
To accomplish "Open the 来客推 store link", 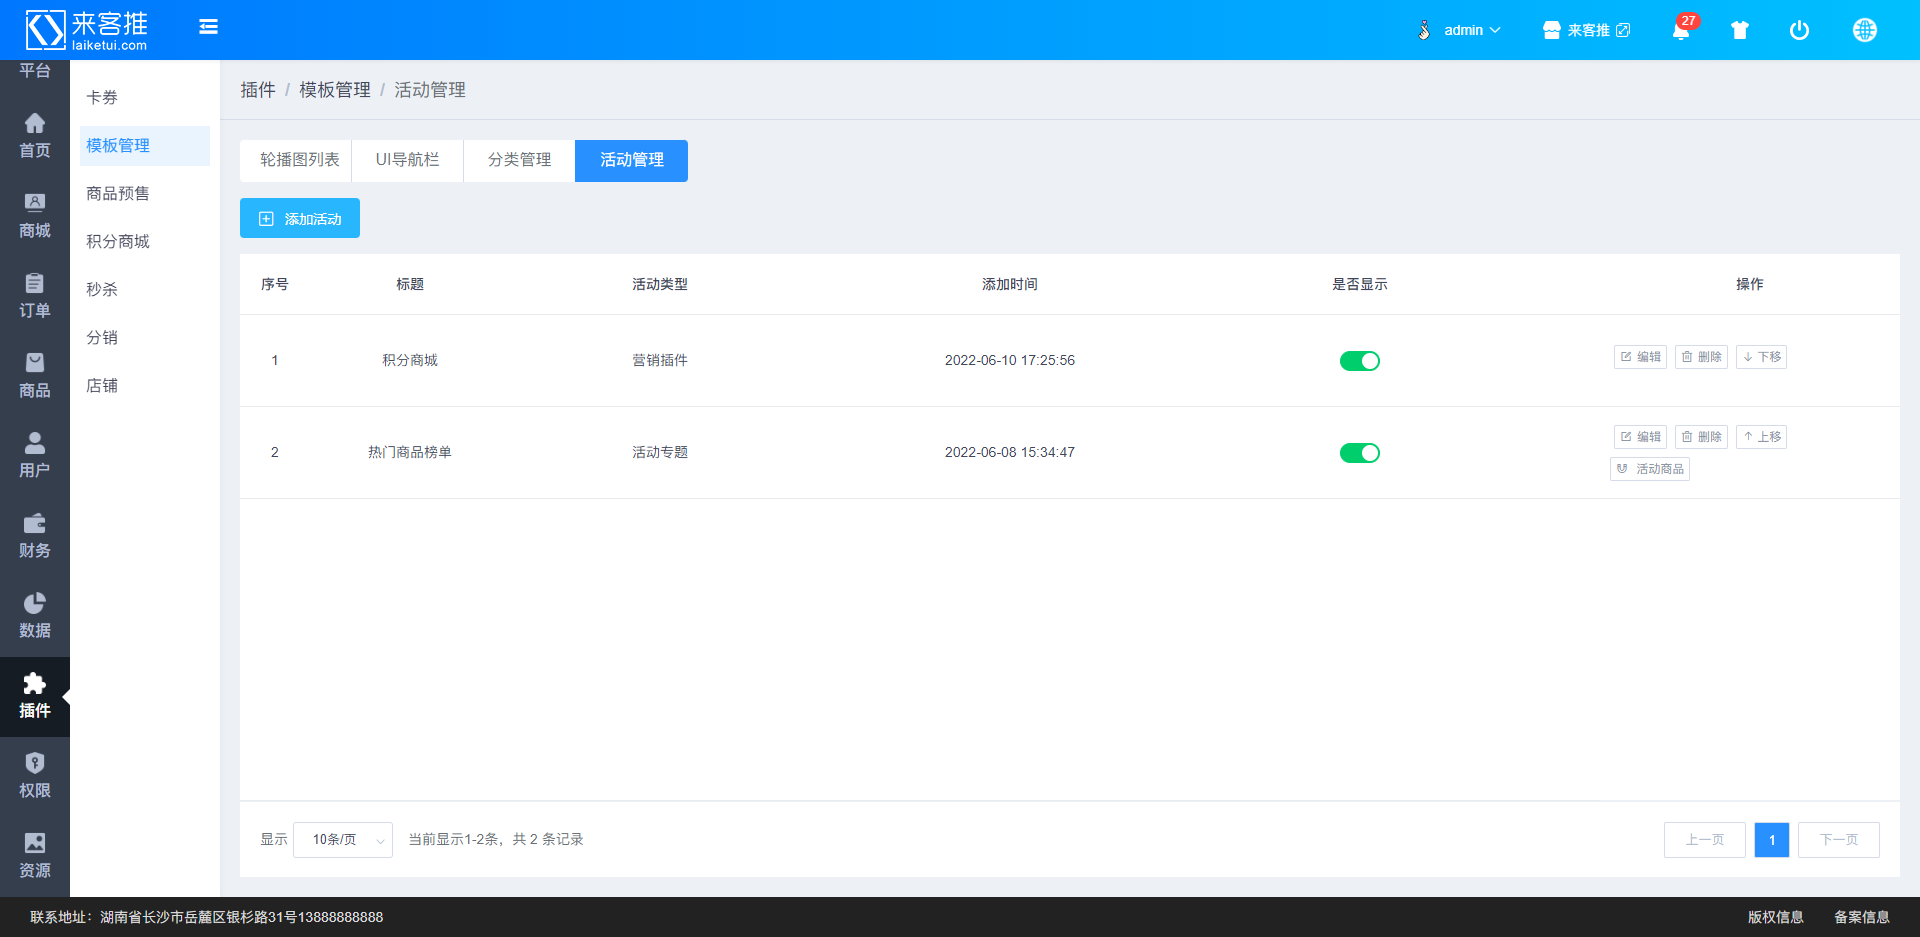I will click(x=1586, y=30).
